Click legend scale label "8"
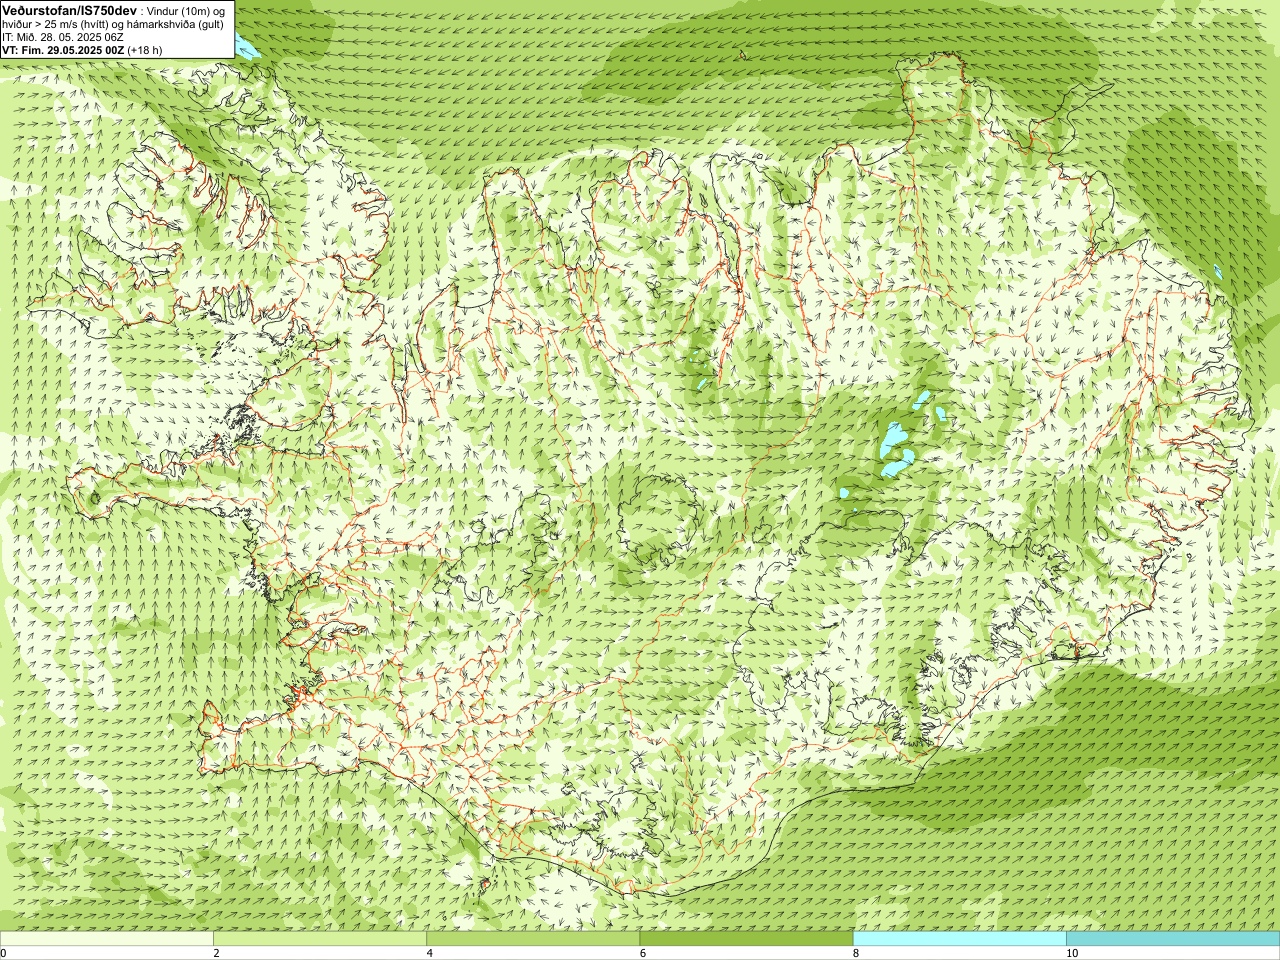This screenshot has height=960, width=1280. (856, 953)
